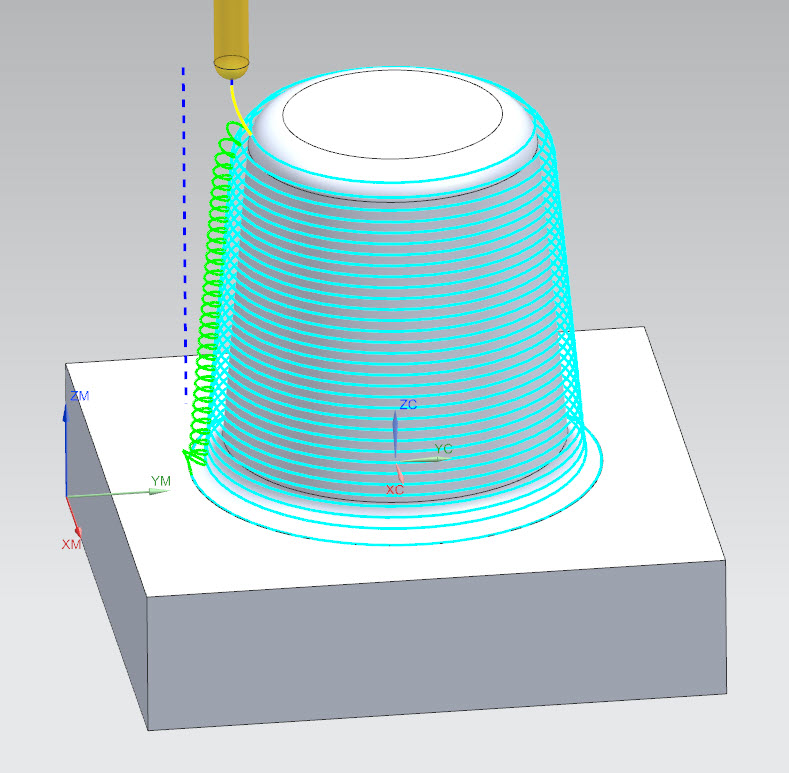Click the XM machine axis label
The image size is (789, 773).
(71, 544)
